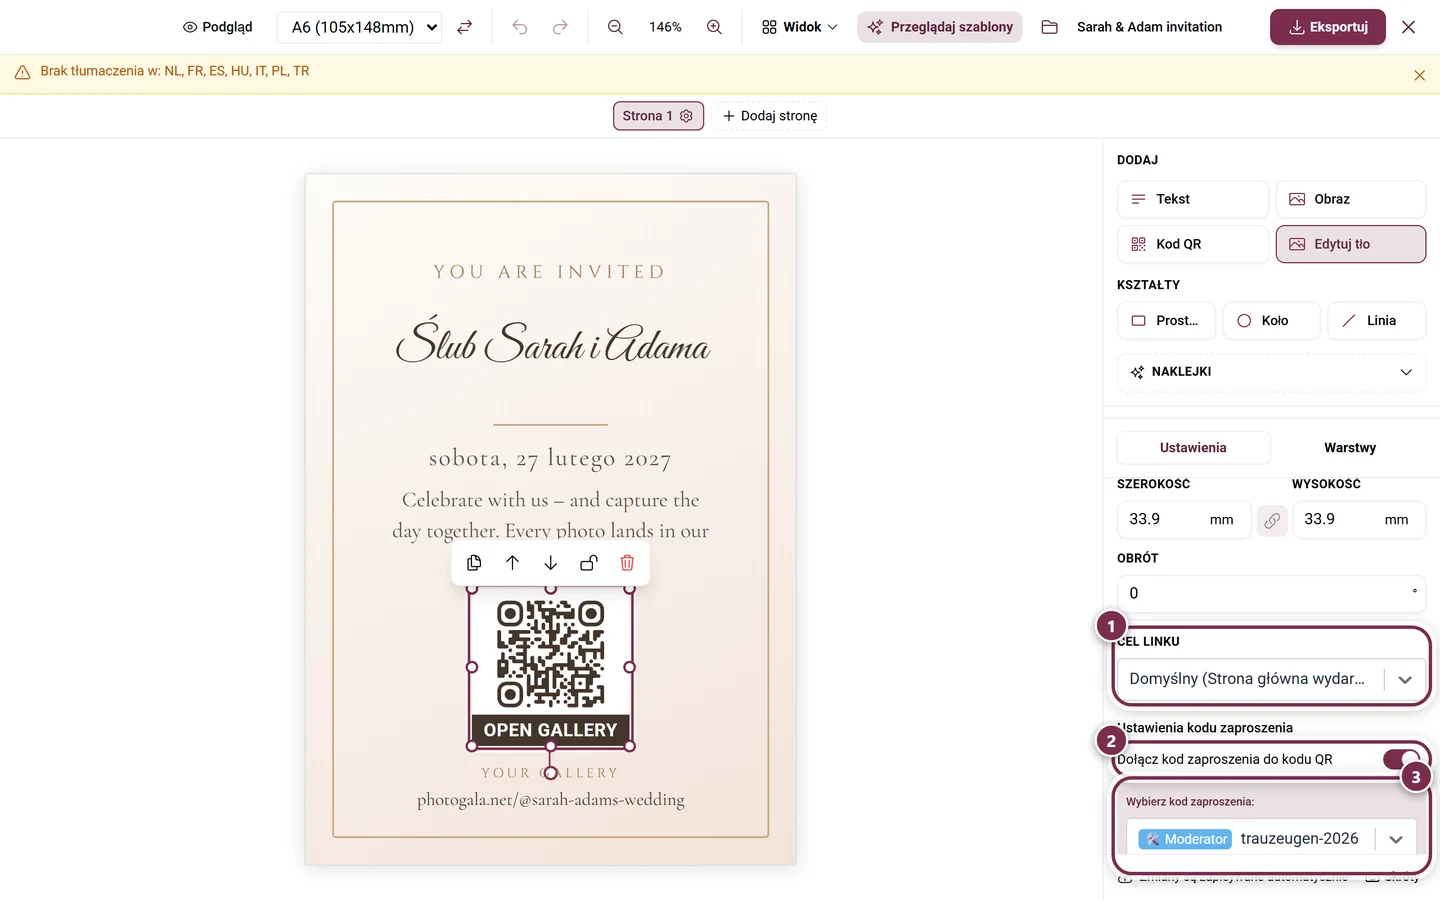Add a Linia line shape
This screenshot has height=900, width=1440.
(x=1376, y=321)
